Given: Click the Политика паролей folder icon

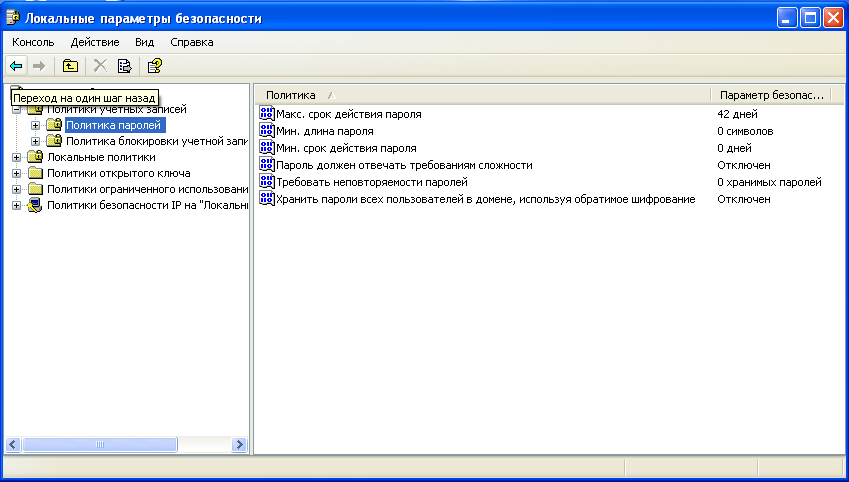Looking at the screenshot, I should coord(54,125).
